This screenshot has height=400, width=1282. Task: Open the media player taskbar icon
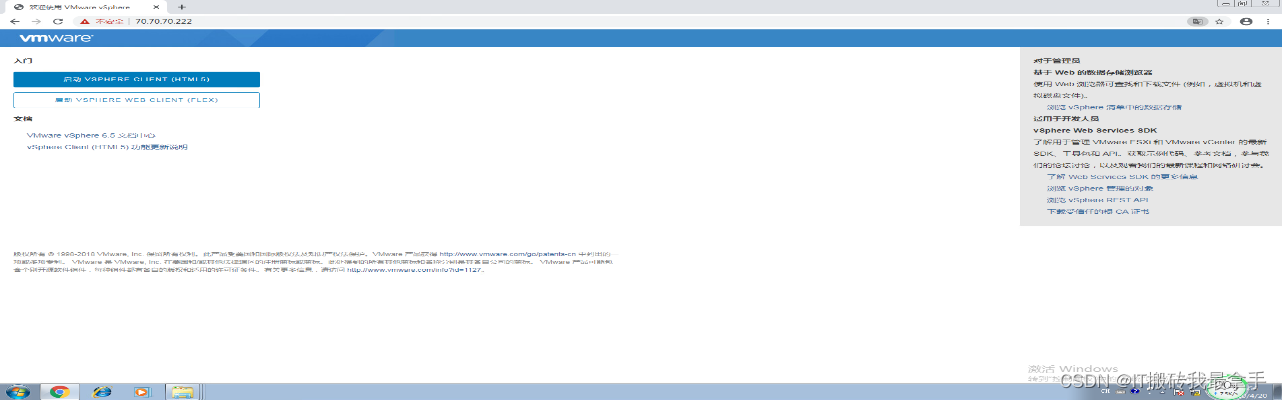pyautogui.click(x=141, y=391)
